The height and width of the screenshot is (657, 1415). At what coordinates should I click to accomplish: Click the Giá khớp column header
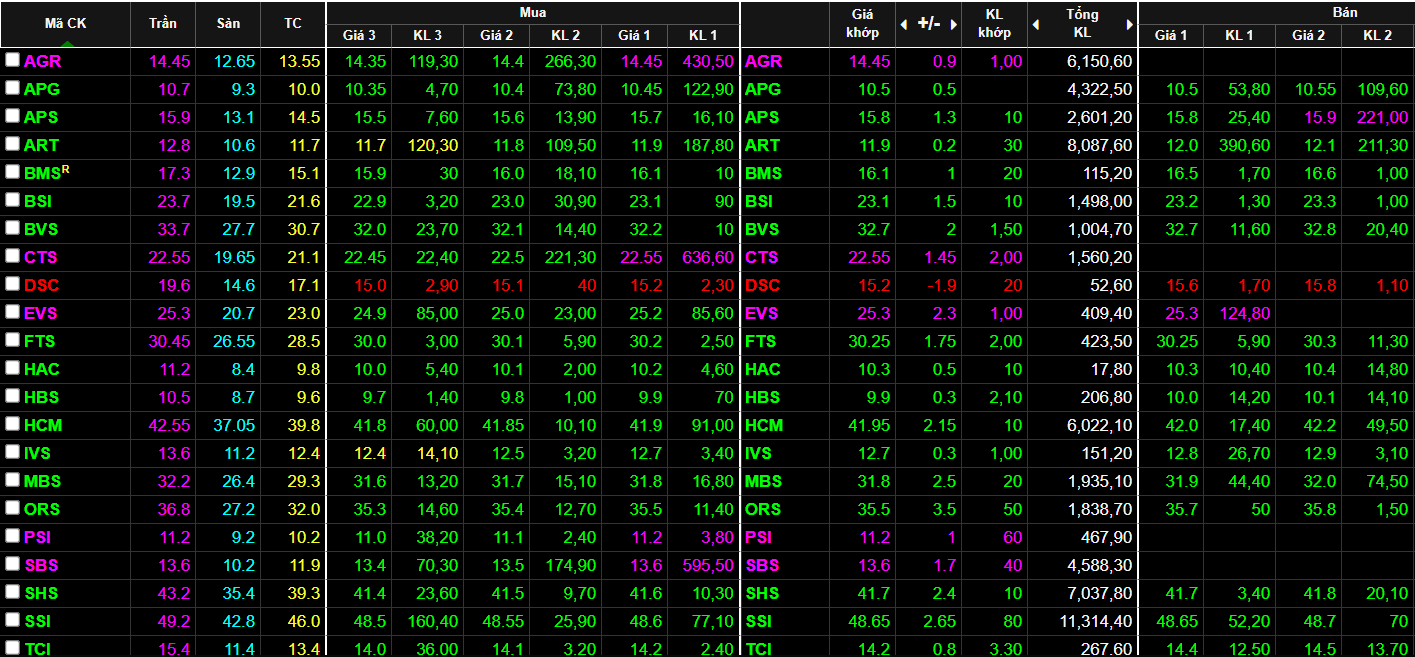863,23
